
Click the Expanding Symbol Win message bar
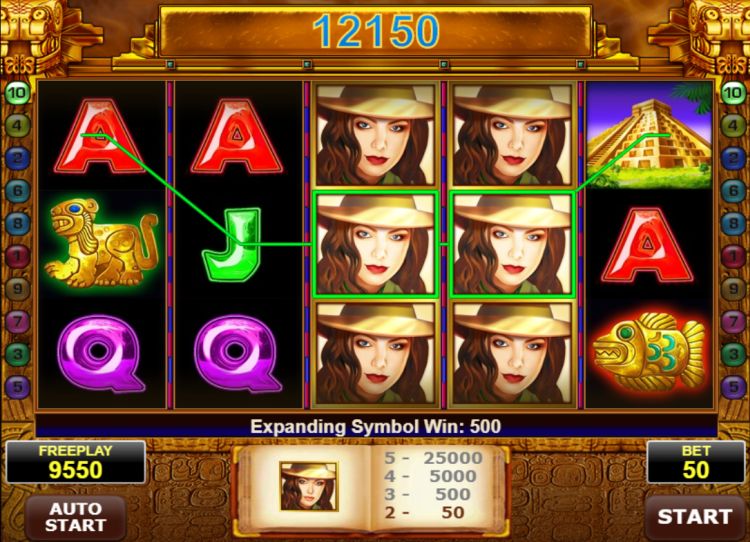click(376, 426)
